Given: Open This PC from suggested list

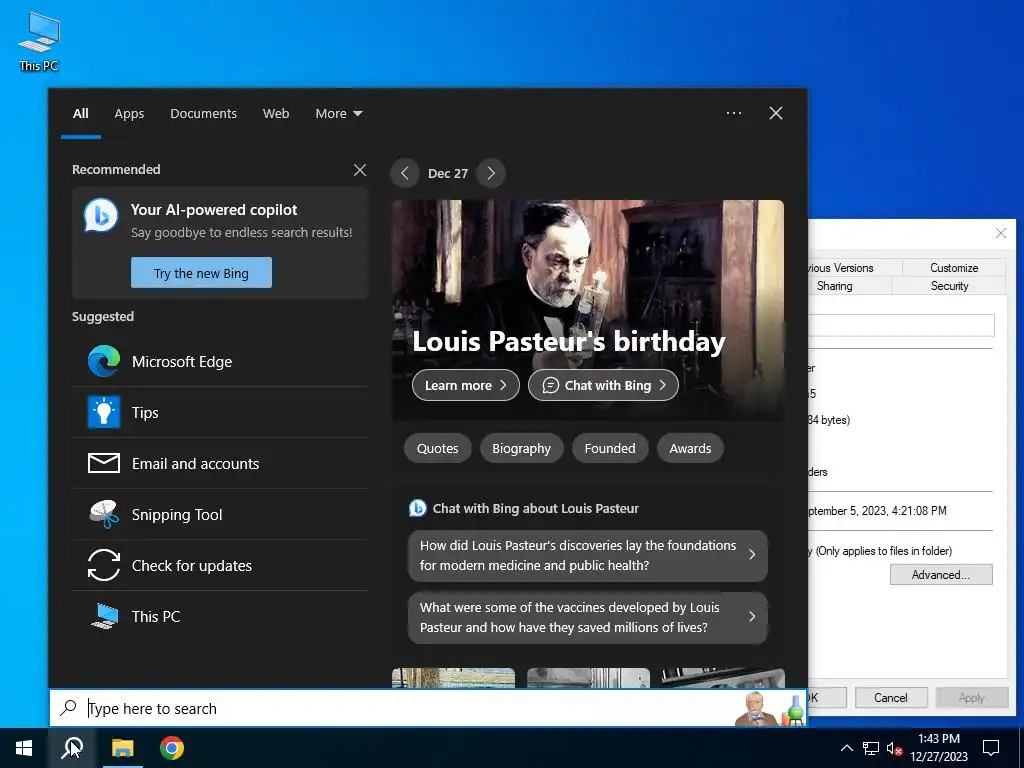Looking at the screenshot, I should (x=220, y=616).
